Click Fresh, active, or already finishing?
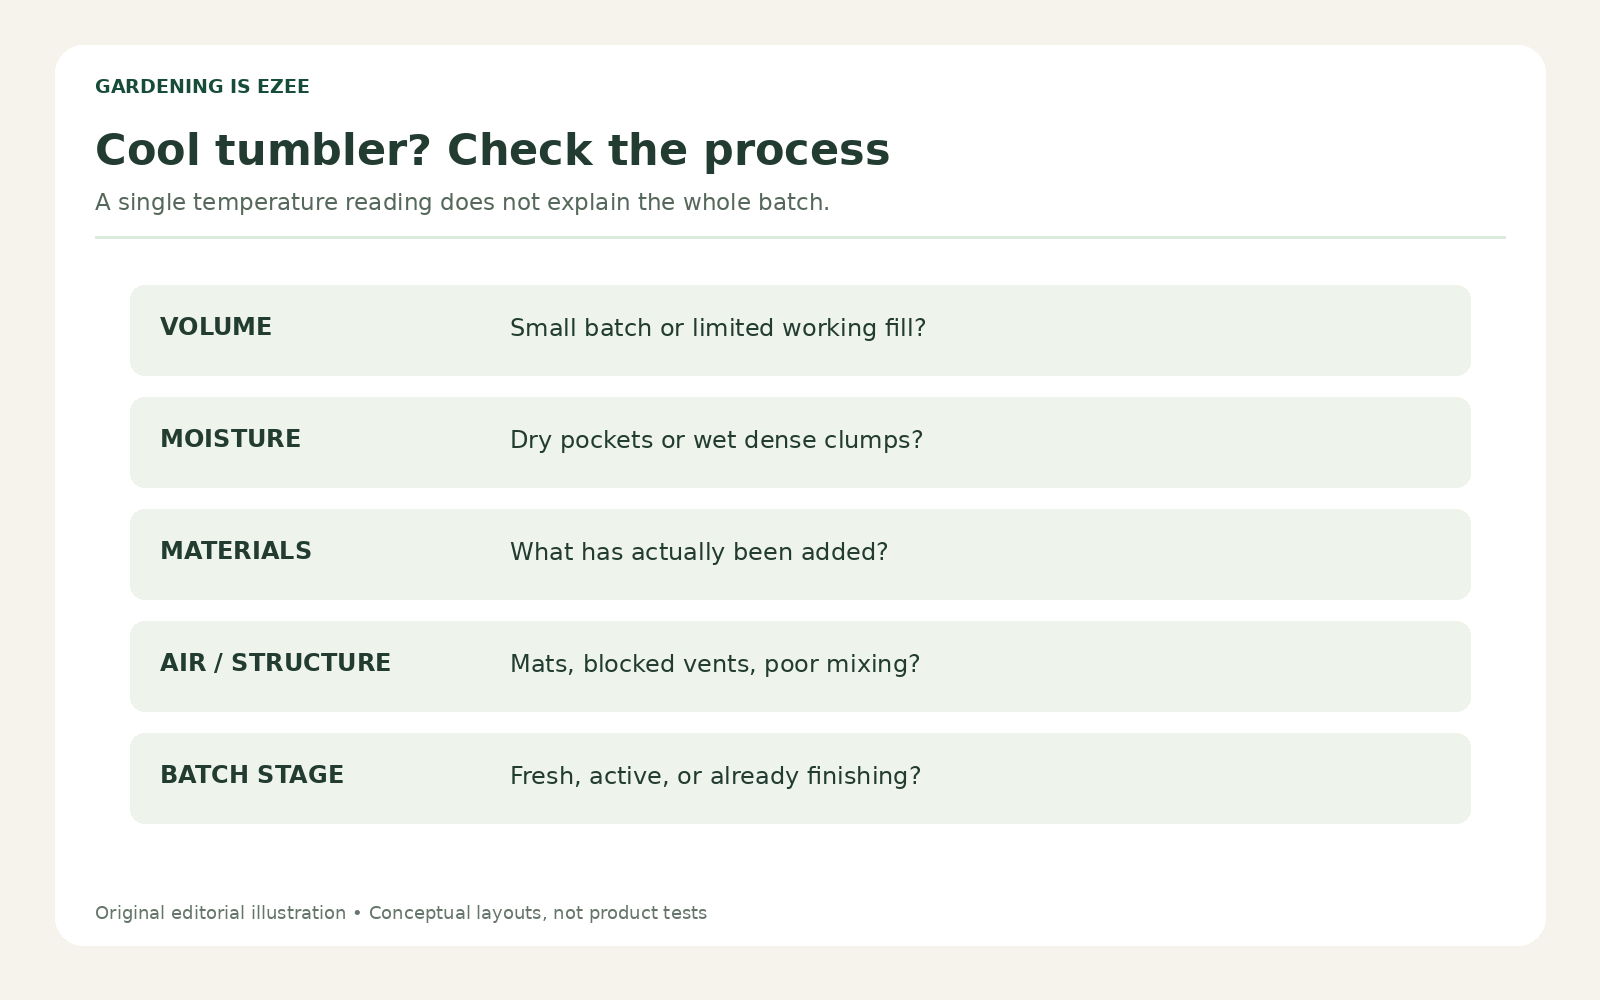1600x1000 pixels. [715, 776]
